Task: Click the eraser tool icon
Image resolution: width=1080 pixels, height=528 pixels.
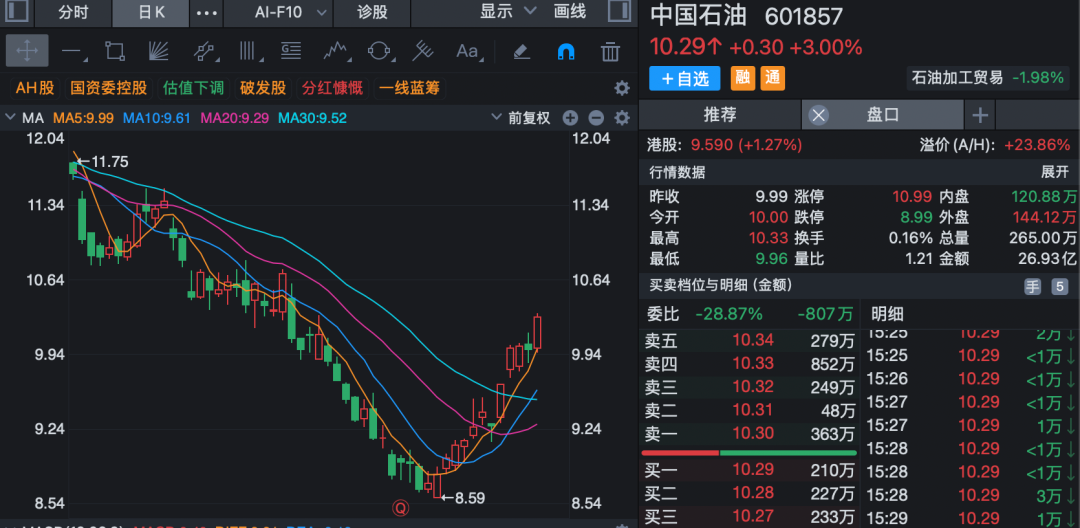Action: click(521, 51)
